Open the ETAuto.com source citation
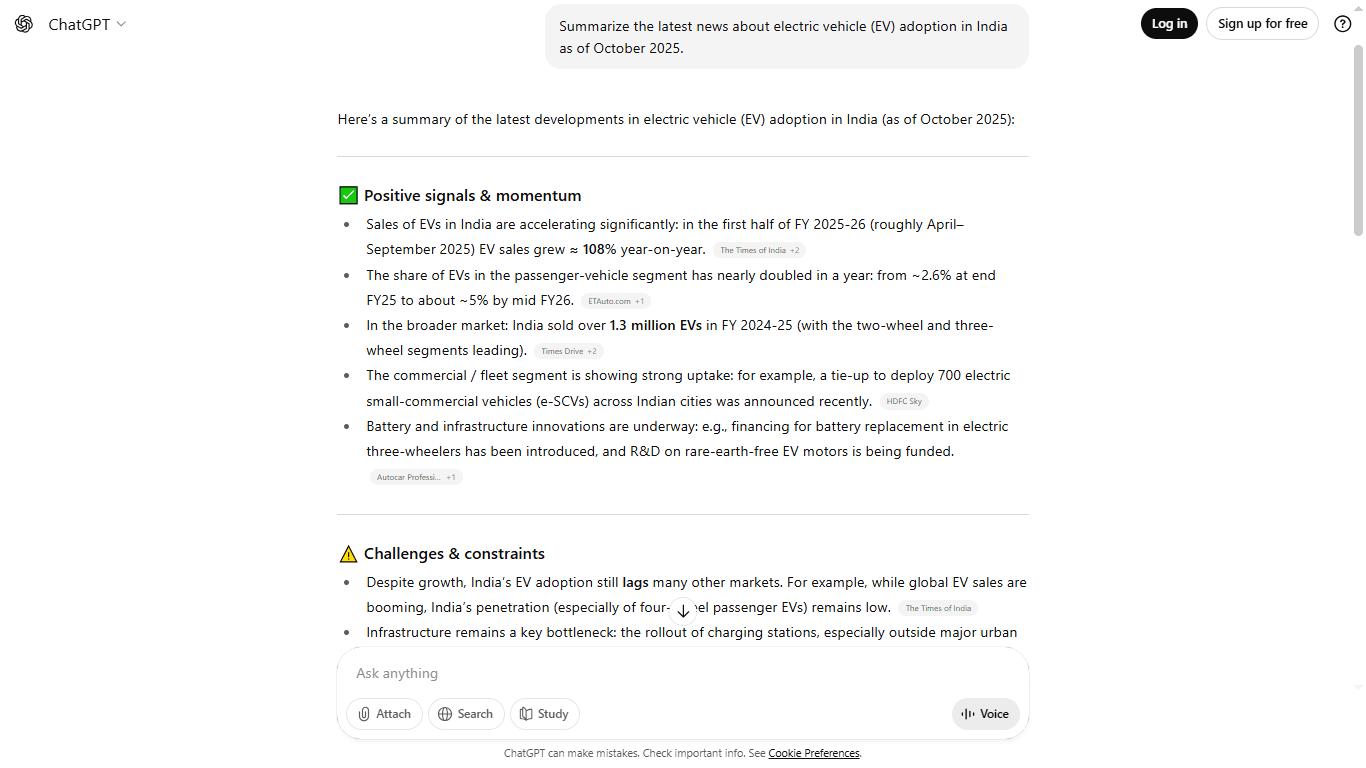Screen dimensions: 1366x768 click(x=615, y=301)
